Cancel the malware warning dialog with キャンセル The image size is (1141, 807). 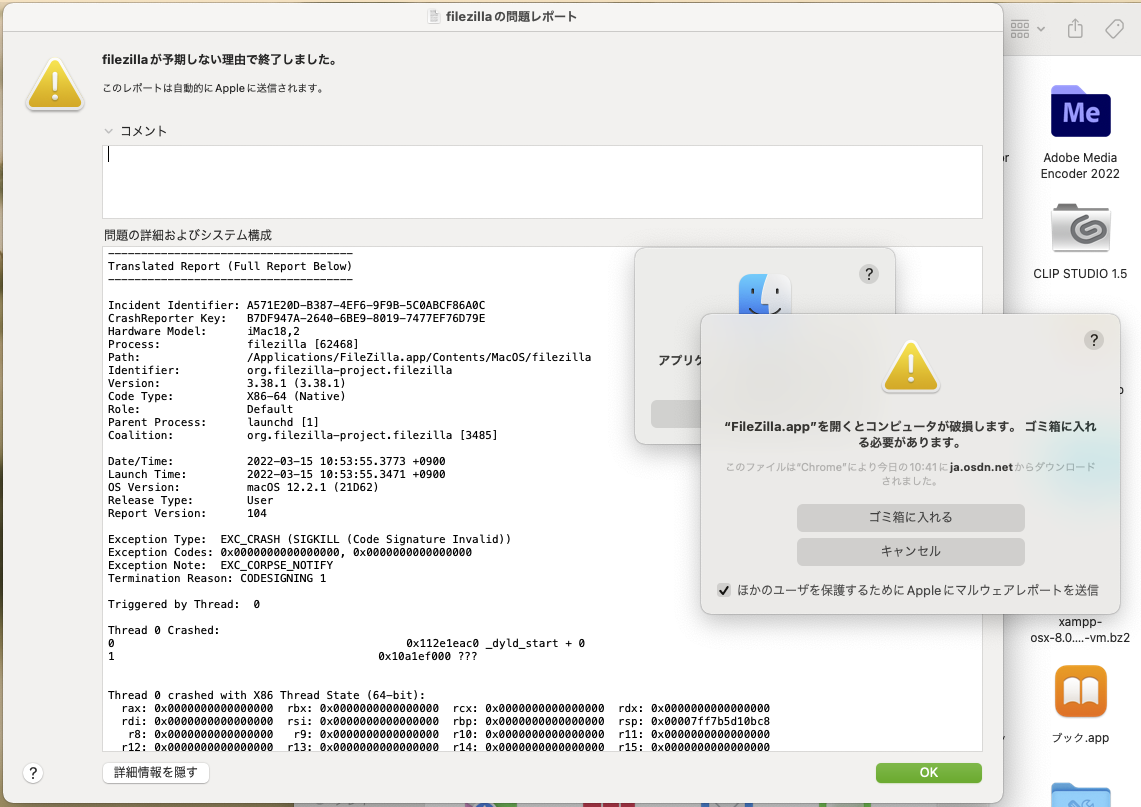(x=910, y=552)
